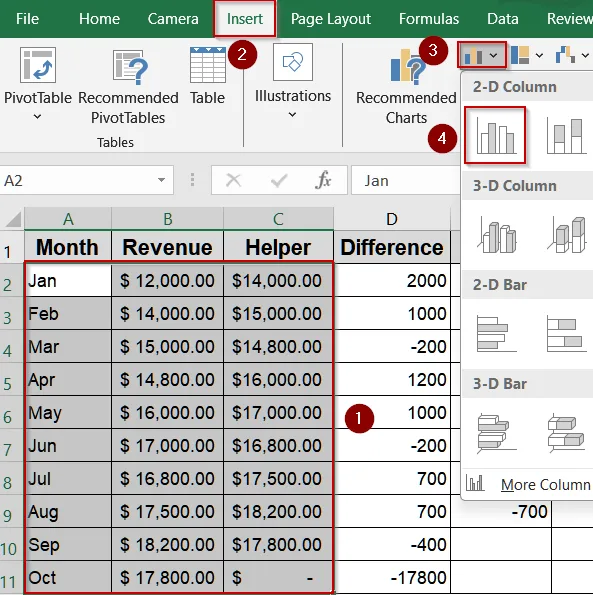
Task: Click the formula bar showing Jan
Action: [405, 180]
